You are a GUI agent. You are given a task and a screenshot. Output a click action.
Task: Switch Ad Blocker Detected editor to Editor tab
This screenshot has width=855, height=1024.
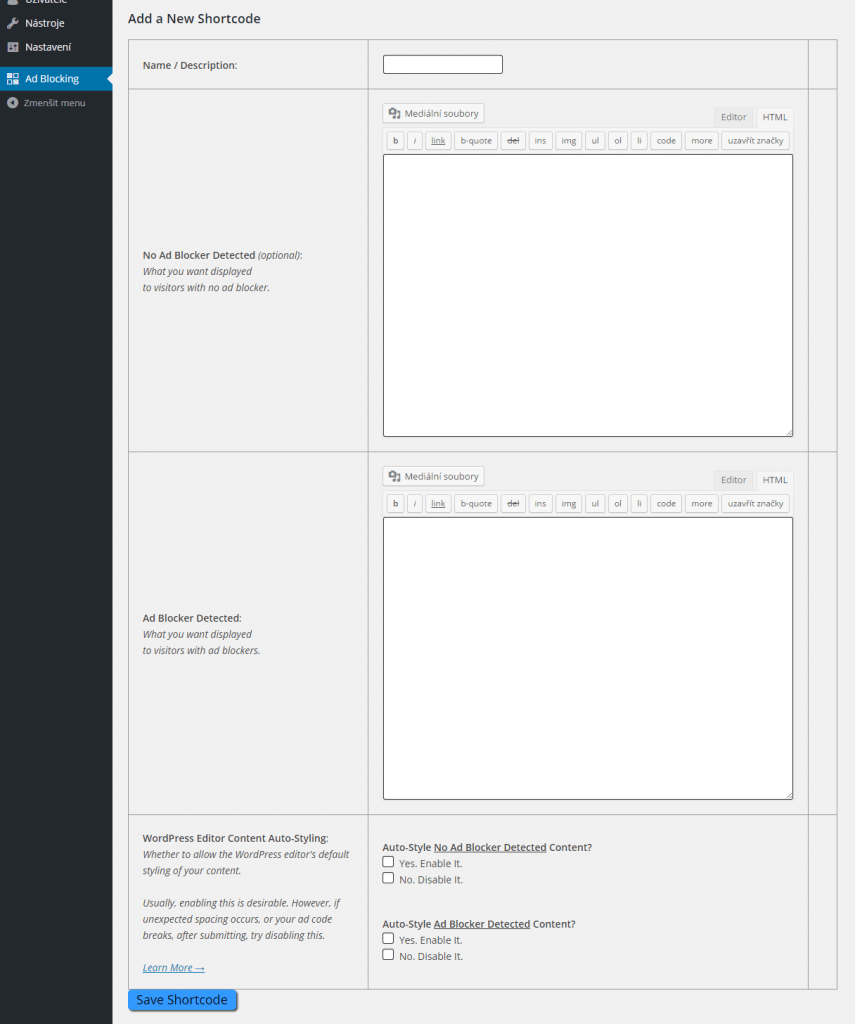coord(733,480)
